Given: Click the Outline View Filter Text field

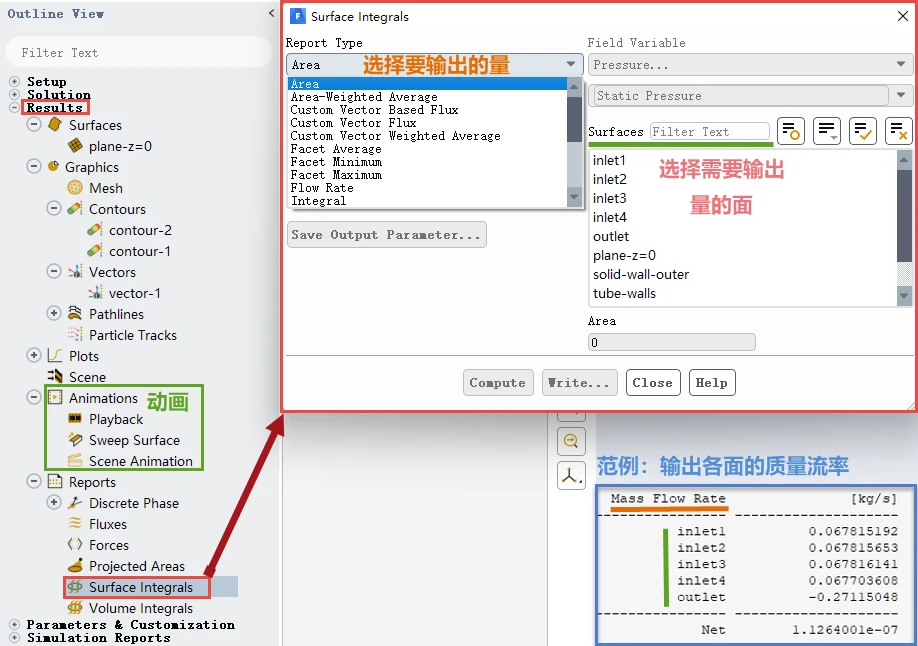Looking at the screenshot, I should (x=139, y=53).
